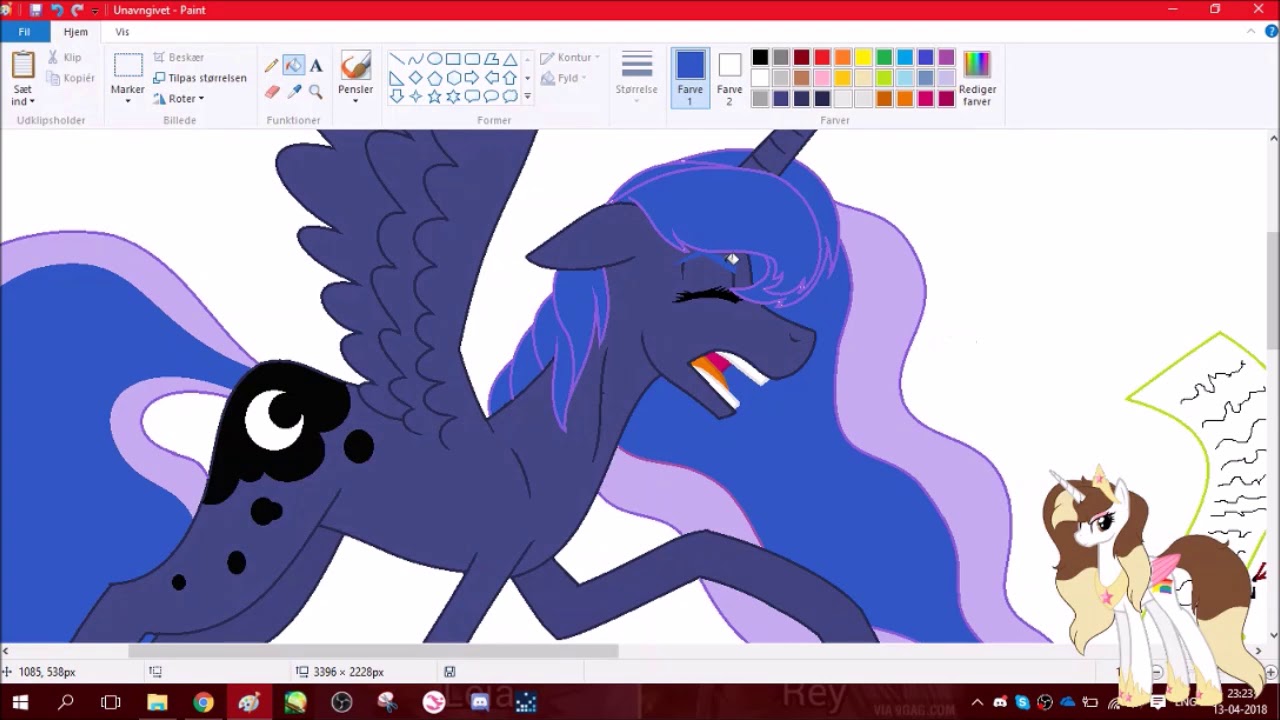This screenshot has width=1280, height=720.
Task: Expand the Pensler brushes dropdown arrow
Action: pyautogui.click(x=355, y=101)
